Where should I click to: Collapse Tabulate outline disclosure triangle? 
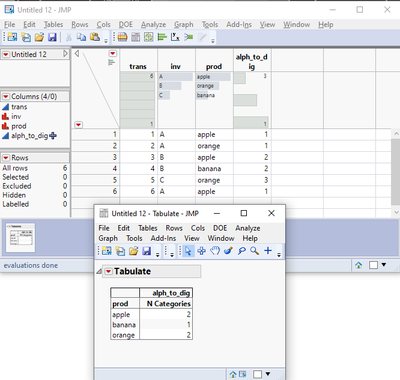(99, 272)
